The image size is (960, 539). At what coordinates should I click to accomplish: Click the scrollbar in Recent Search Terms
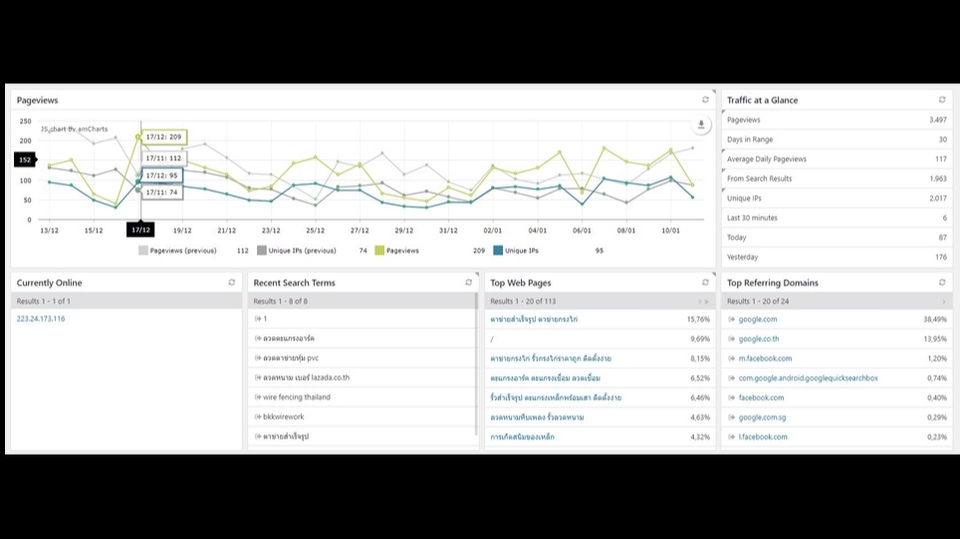point(476,364)
